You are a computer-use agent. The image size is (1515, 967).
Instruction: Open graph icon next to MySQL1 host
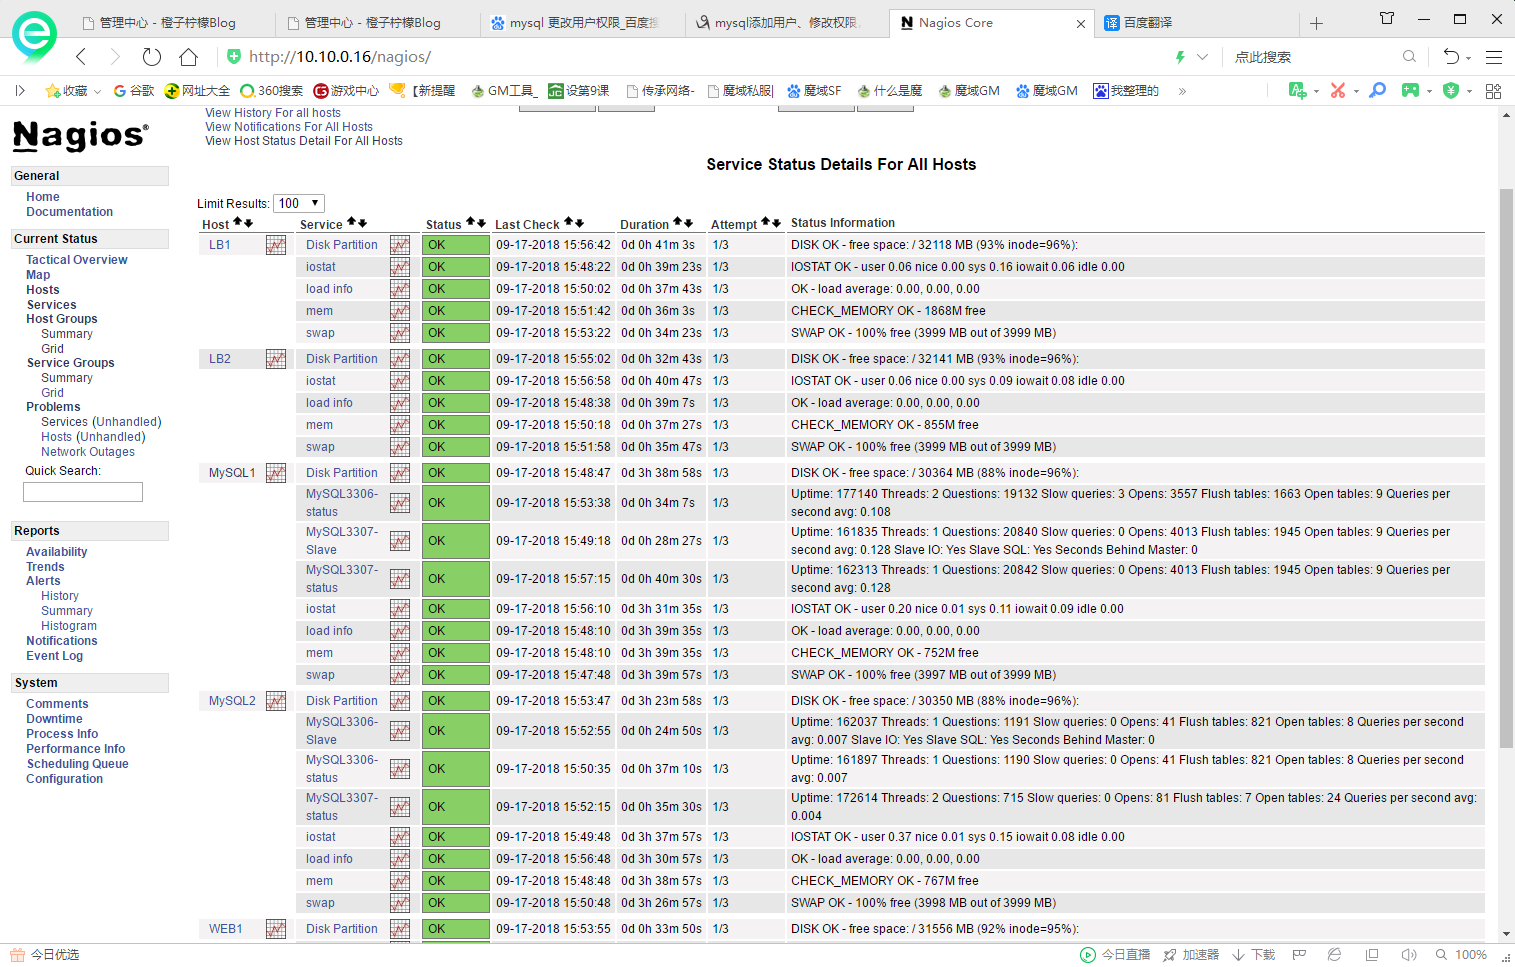point(276,473)
